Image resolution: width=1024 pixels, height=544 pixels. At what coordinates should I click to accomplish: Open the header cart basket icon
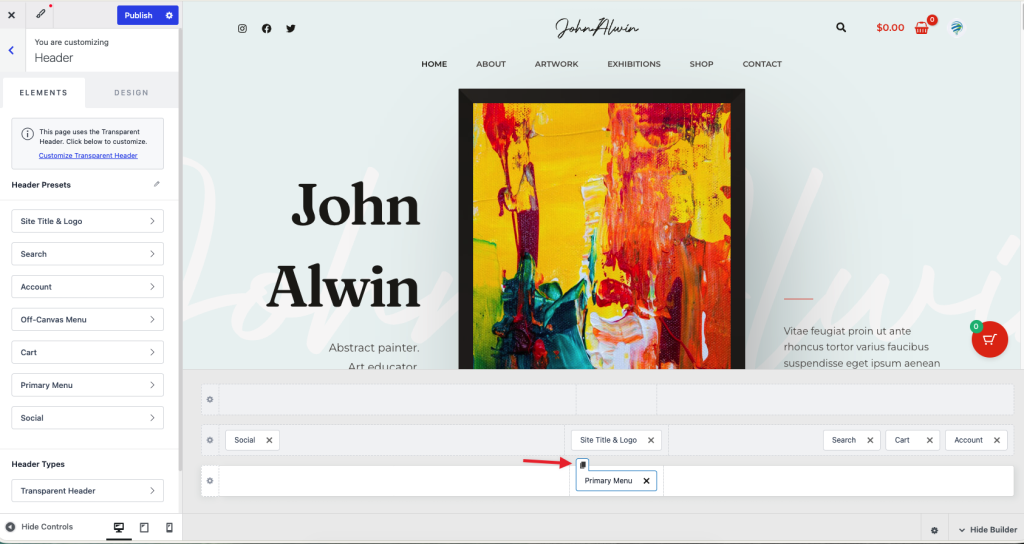point(921,28)
